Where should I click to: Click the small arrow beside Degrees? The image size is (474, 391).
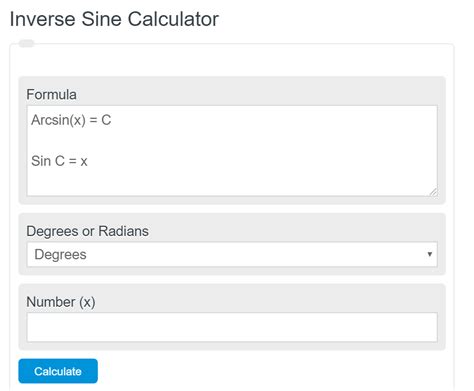coord(430,254)
